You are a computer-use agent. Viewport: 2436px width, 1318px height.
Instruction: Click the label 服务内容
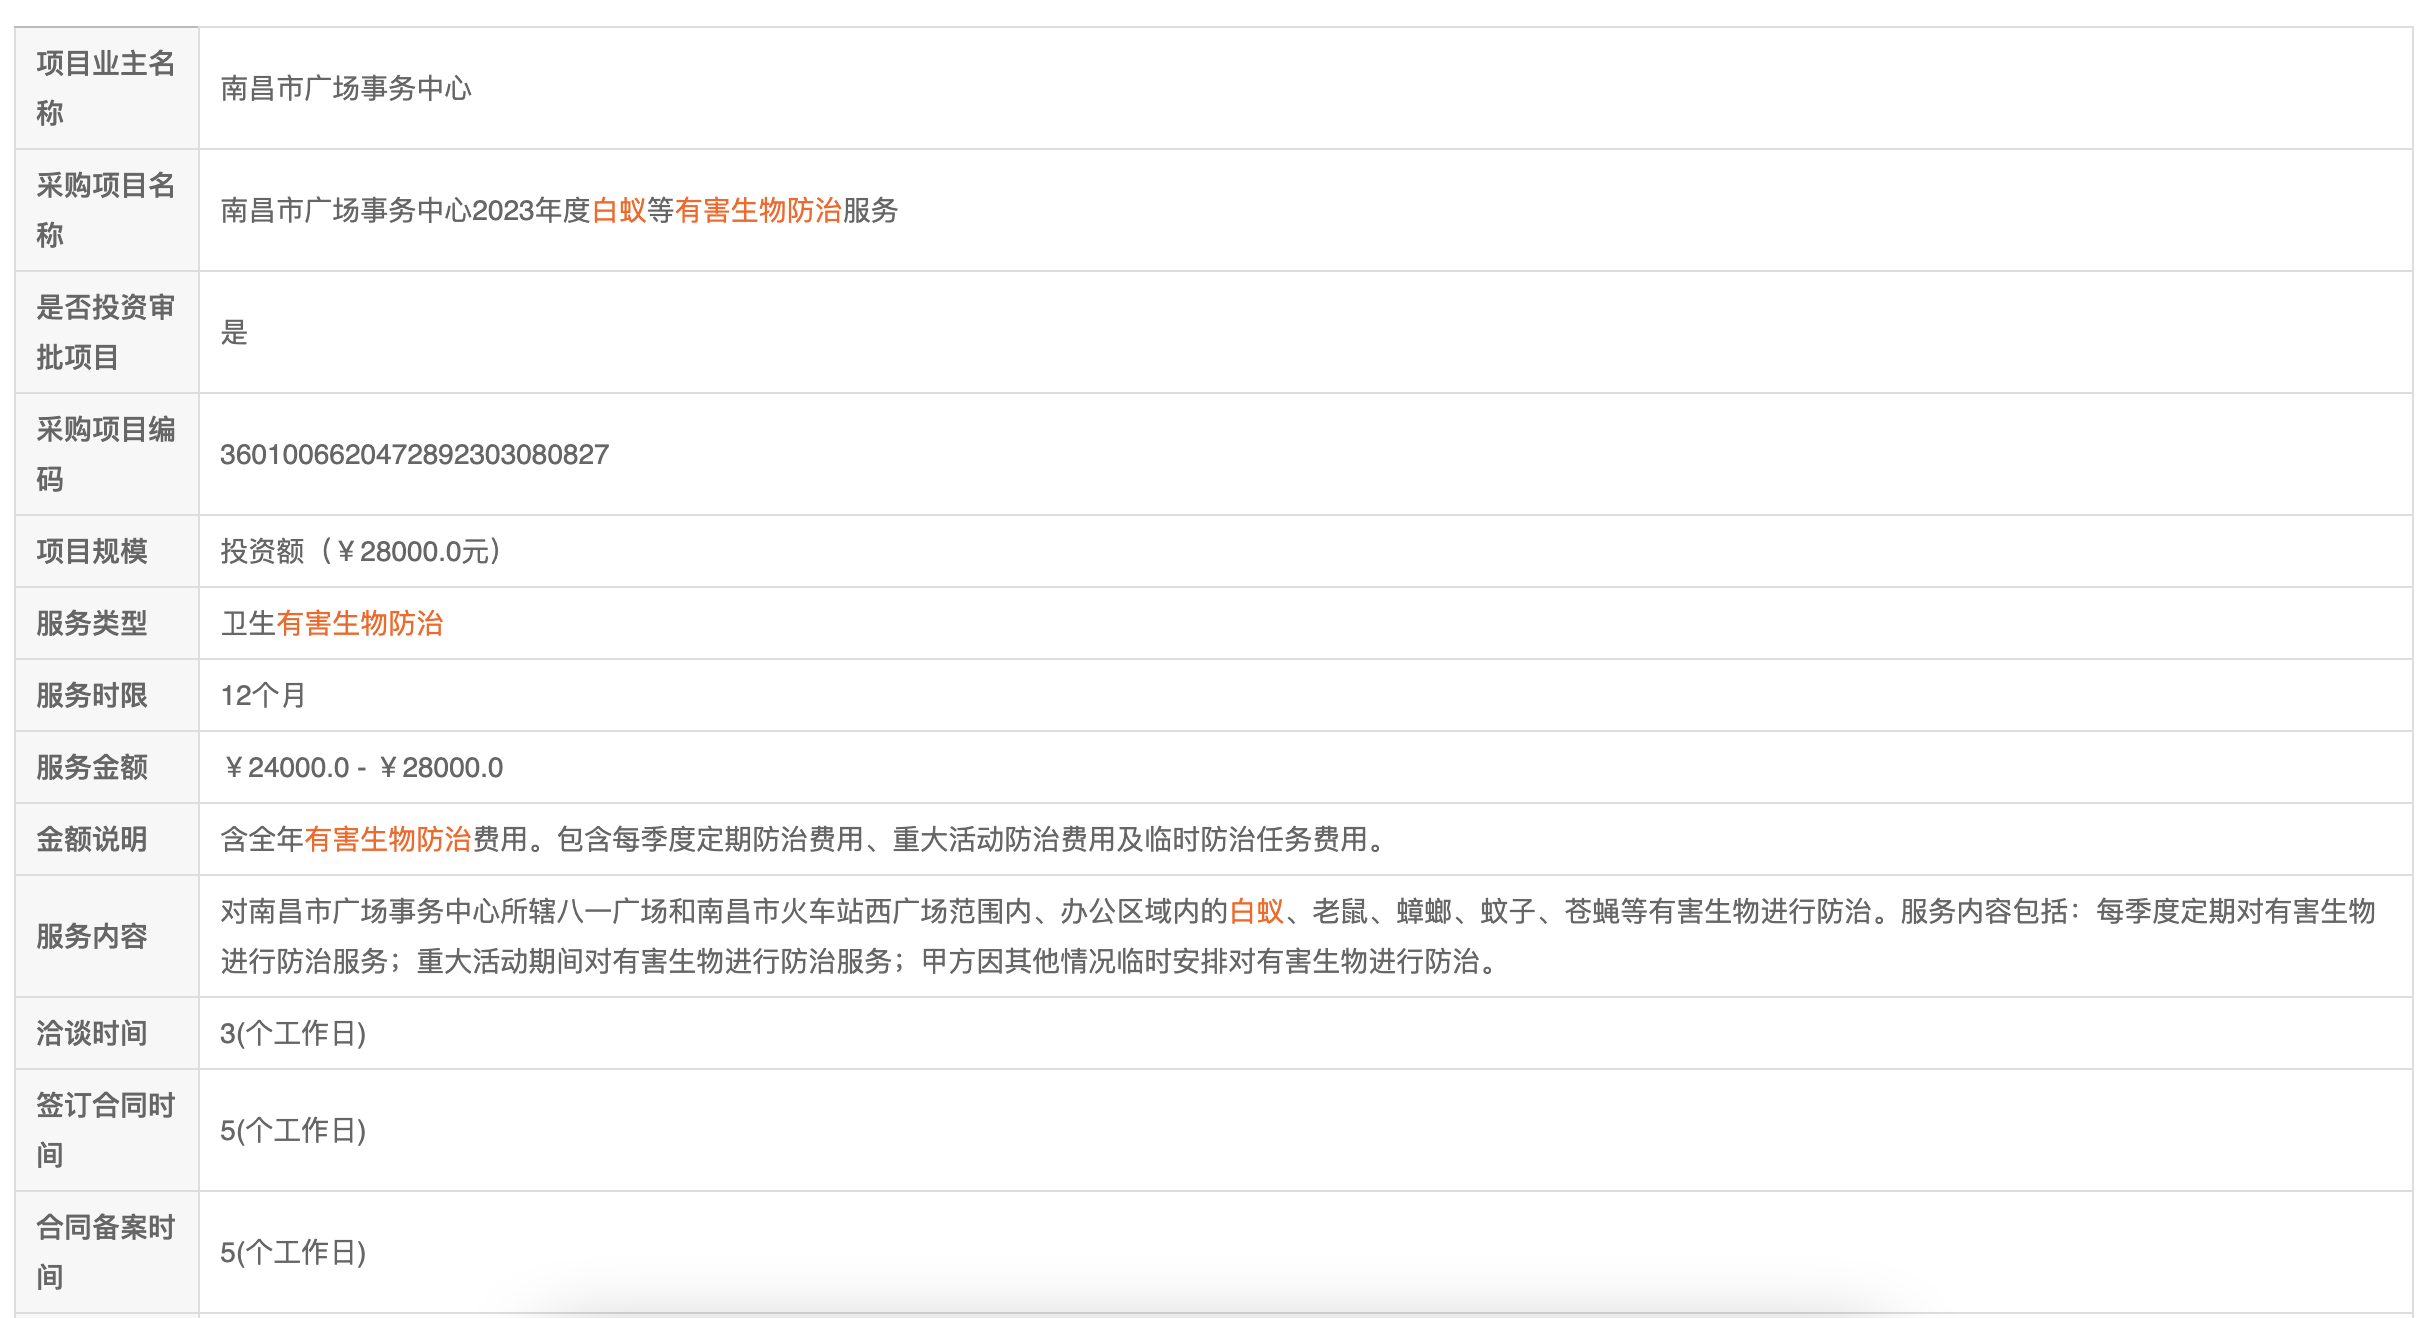click(92, 936)
